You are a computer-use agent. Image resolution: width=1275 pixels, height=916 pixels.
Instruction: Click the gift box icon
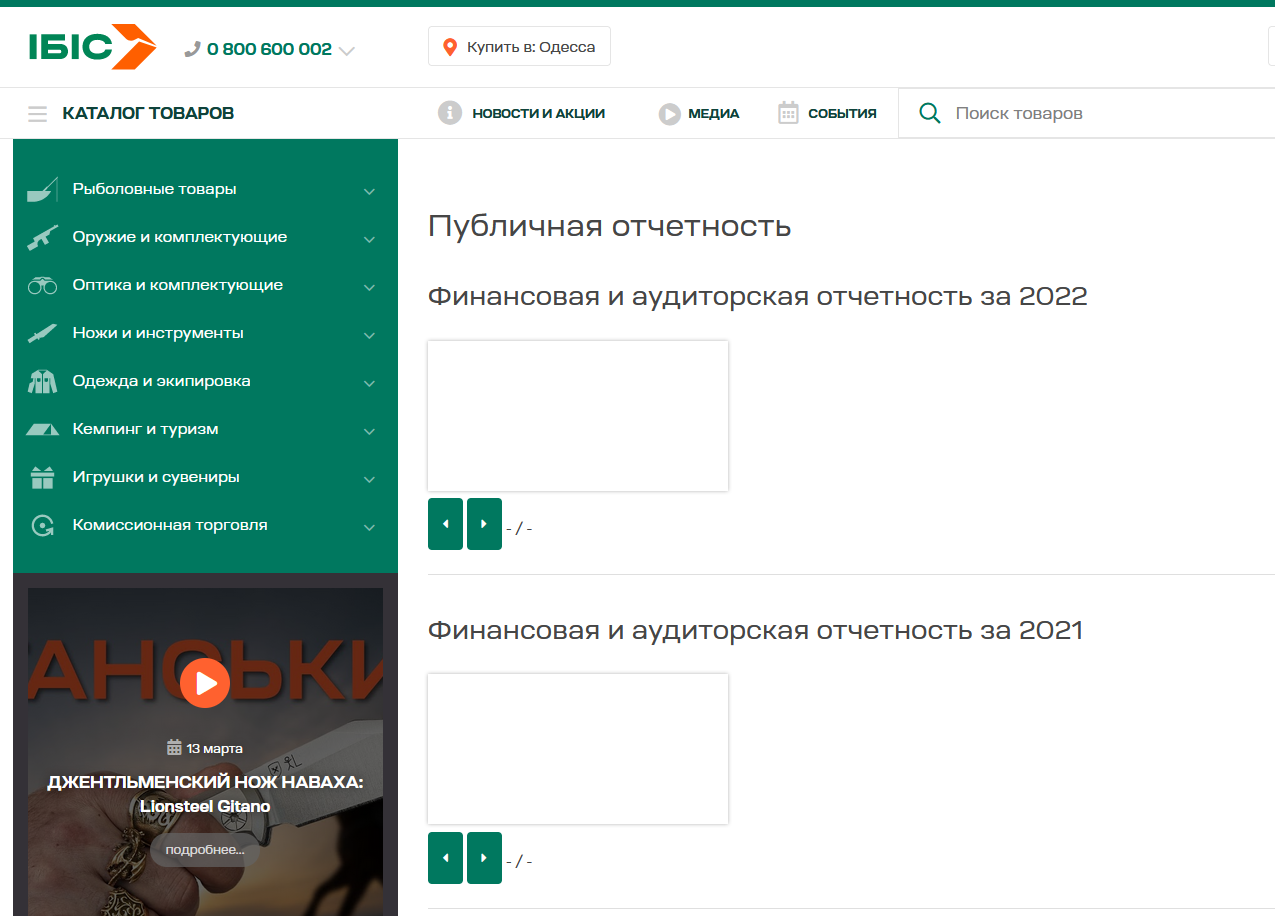[x=43, y=477]
